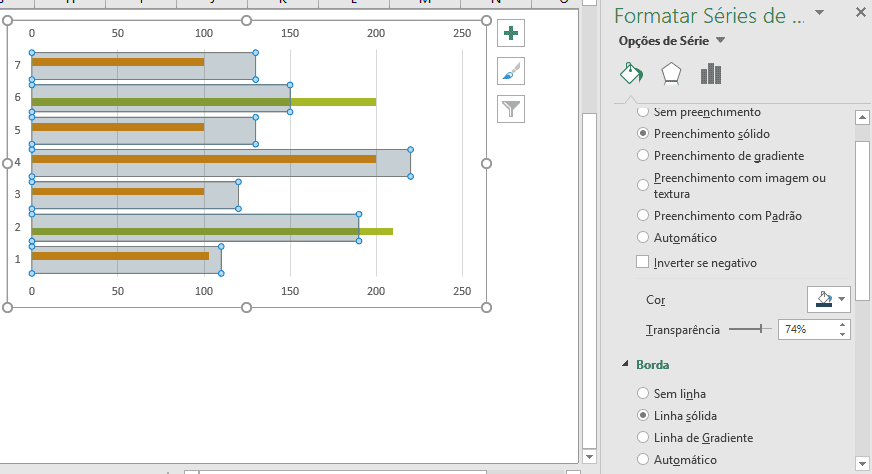
Task: Select Preenchimento com Padrão radio button
Action: (x=643, y=215)
